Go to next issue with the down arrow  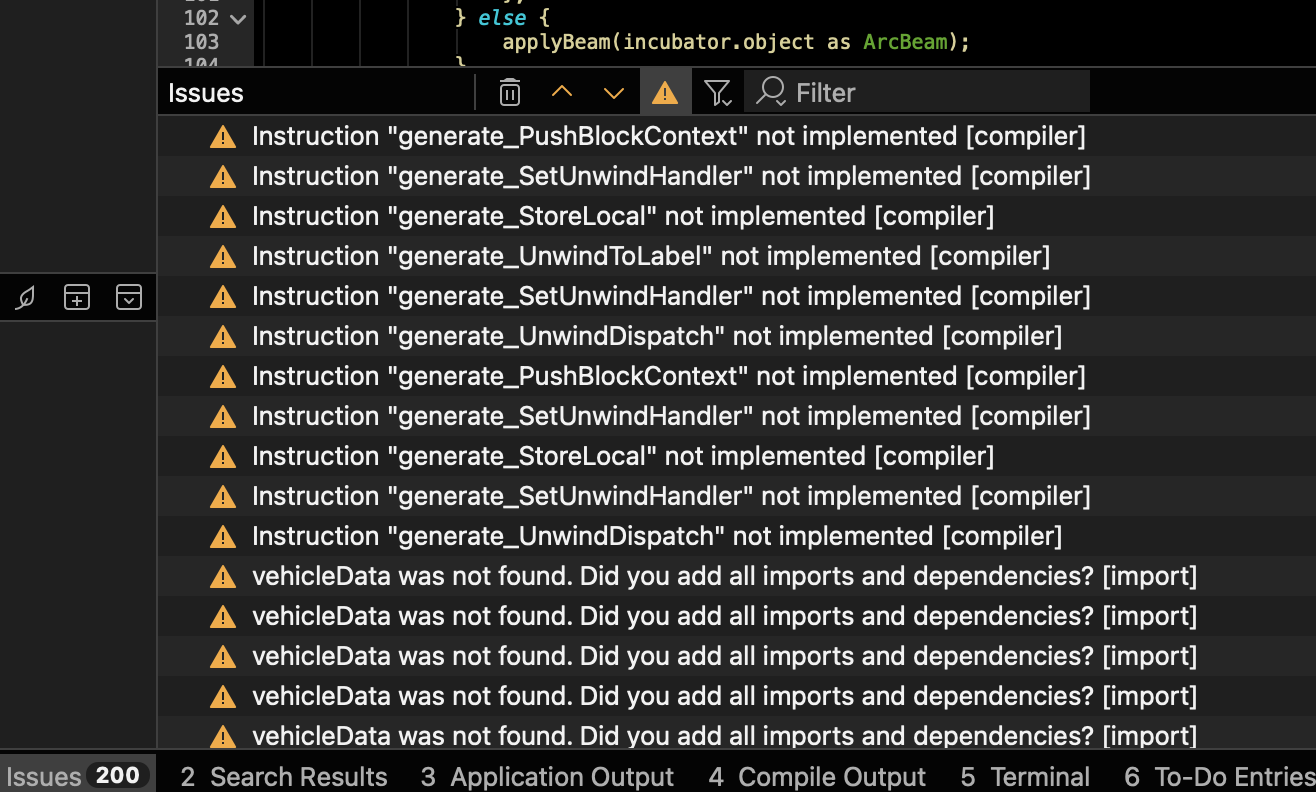[614, 93]
